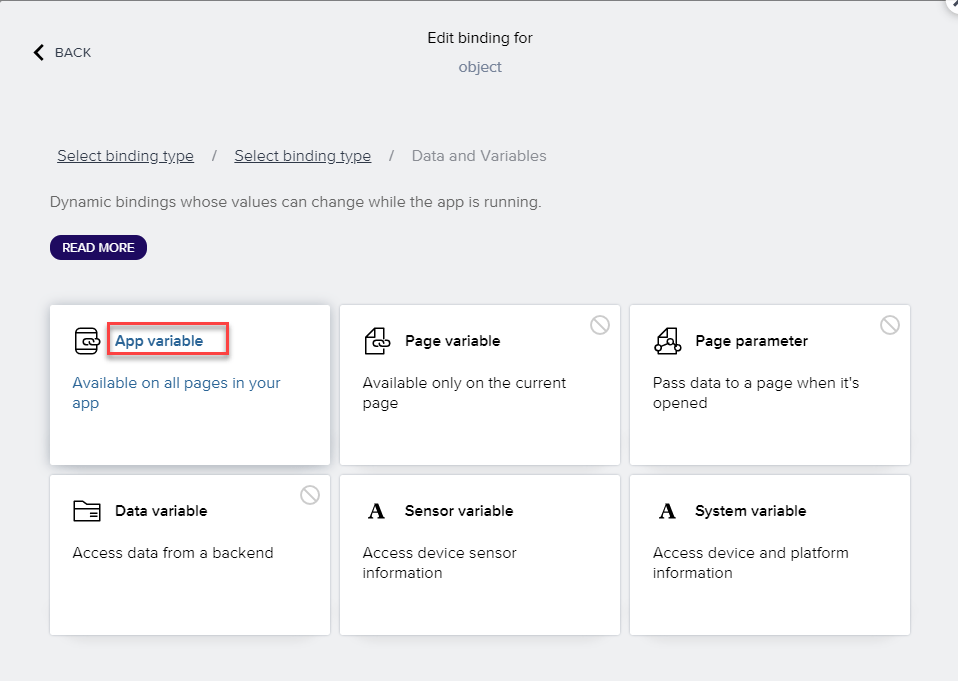Click the object name under Edit binding
The width and height of the screenshot is (958, 681).
coord(480,67)
